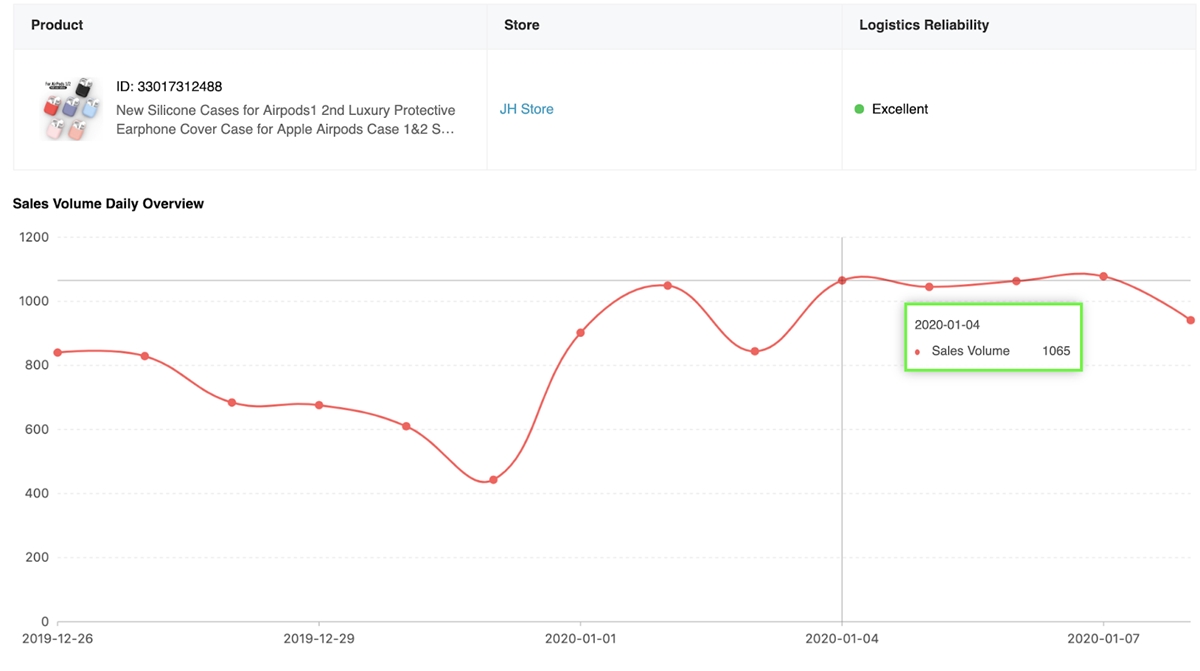Click the green Excellent status dot

tap(859, 109)
